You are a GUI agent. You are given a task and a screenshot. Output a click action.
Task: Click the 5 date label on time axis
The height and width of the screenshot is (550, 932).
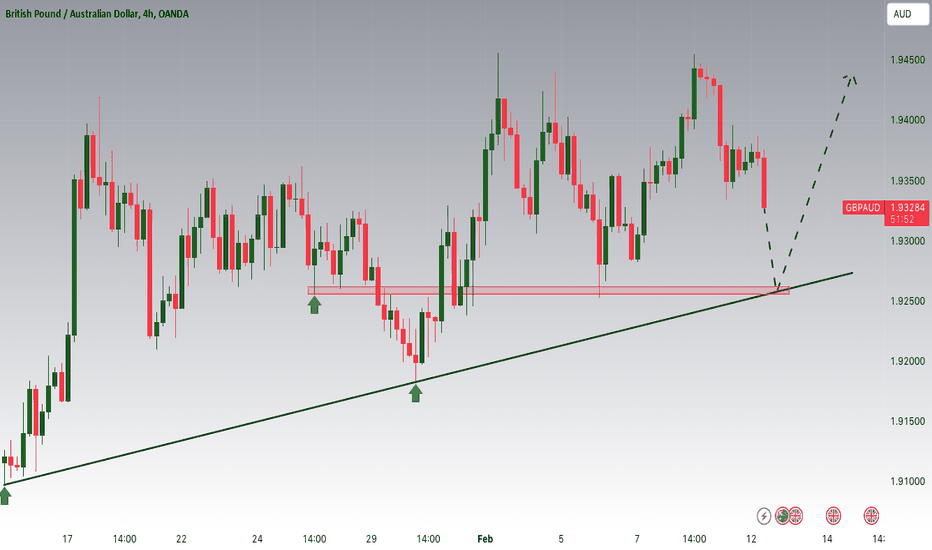[561, 539]
